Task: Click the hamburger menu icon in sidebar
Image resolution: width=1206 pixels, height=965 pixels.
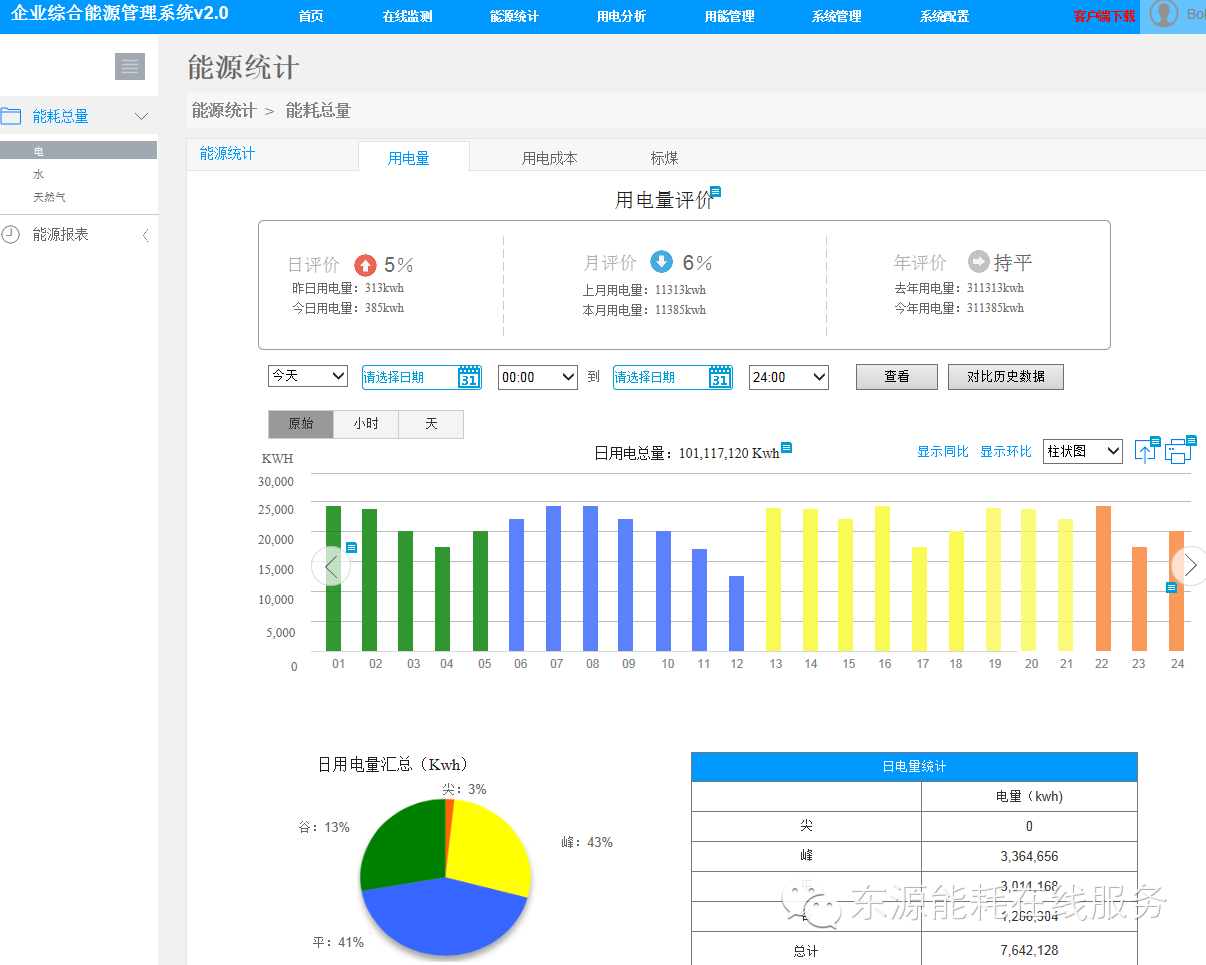Action: pyautogui.click(x=130, y=67)
